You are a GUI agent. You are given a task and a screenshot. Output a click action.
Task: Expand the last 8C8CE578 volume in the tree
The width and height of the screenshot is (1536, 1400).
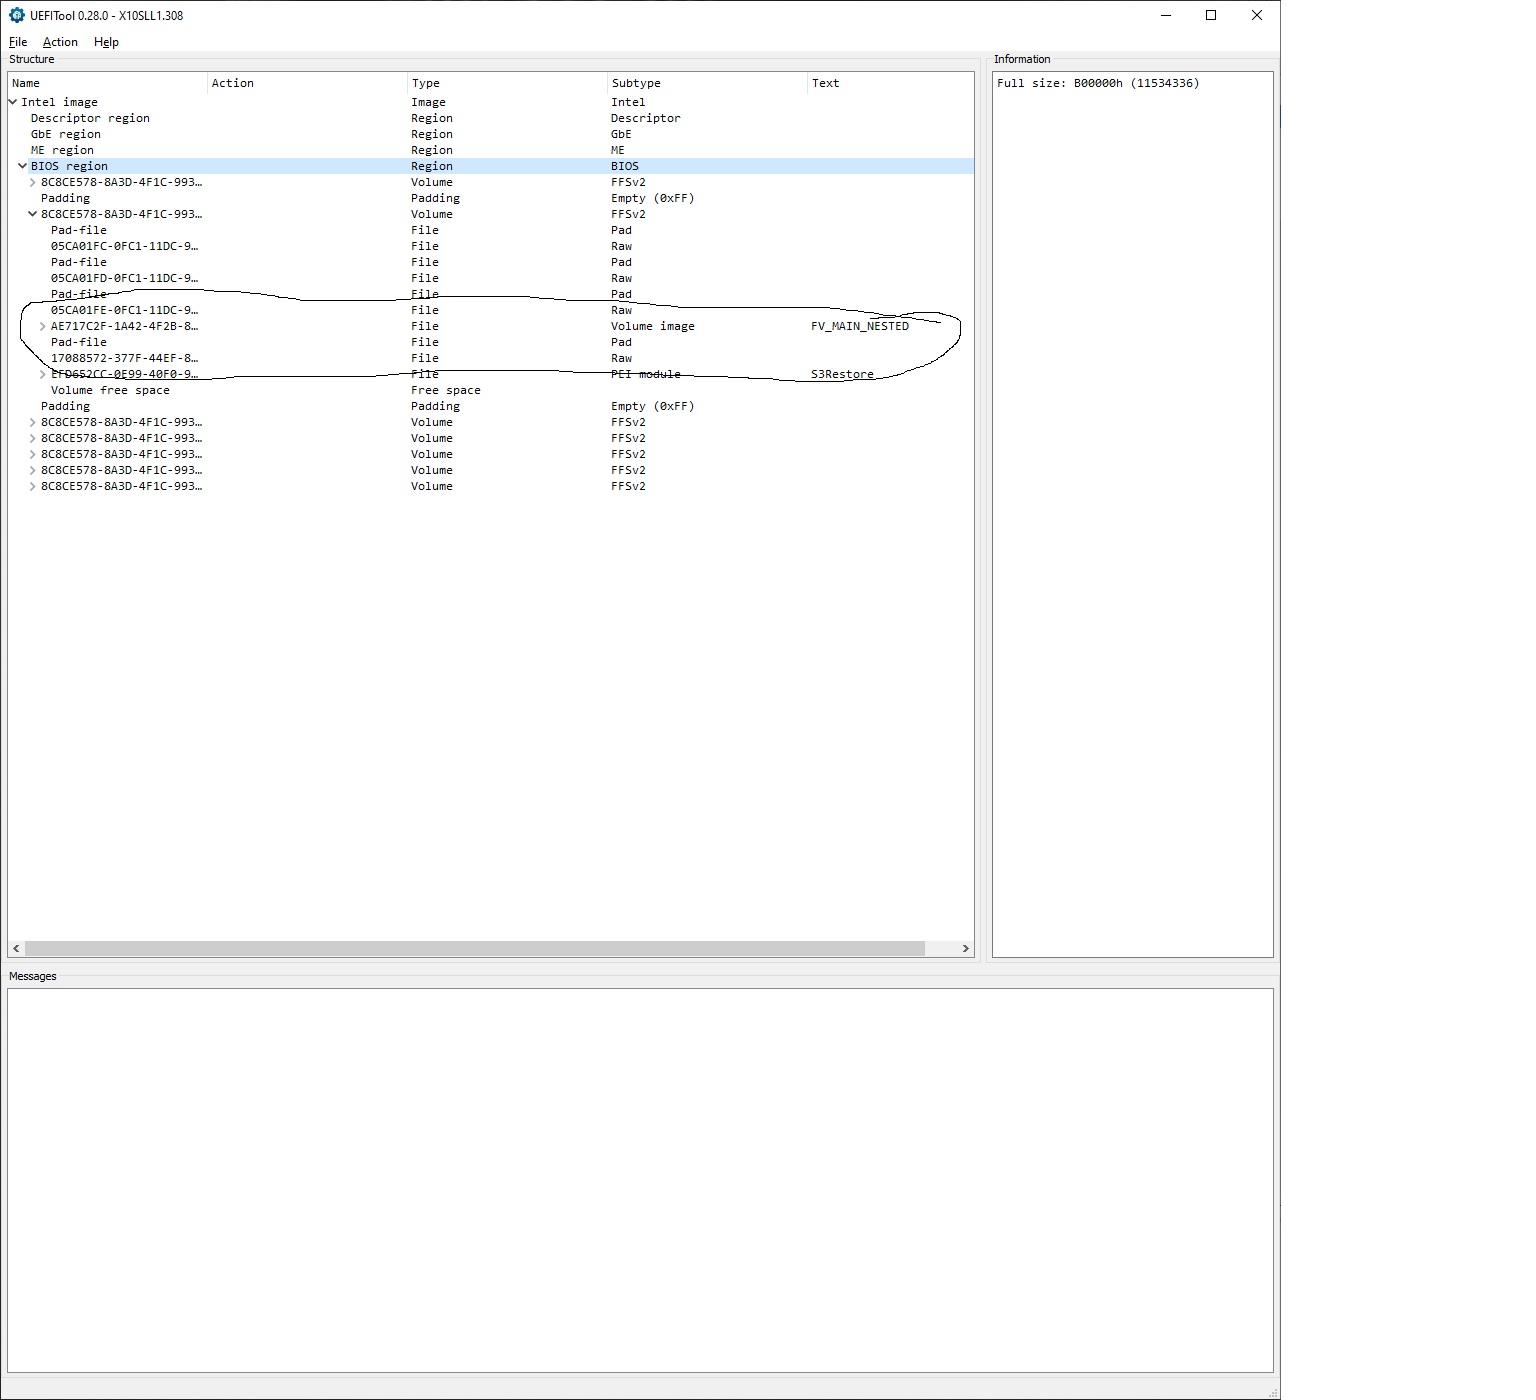[x=32, y=486]
